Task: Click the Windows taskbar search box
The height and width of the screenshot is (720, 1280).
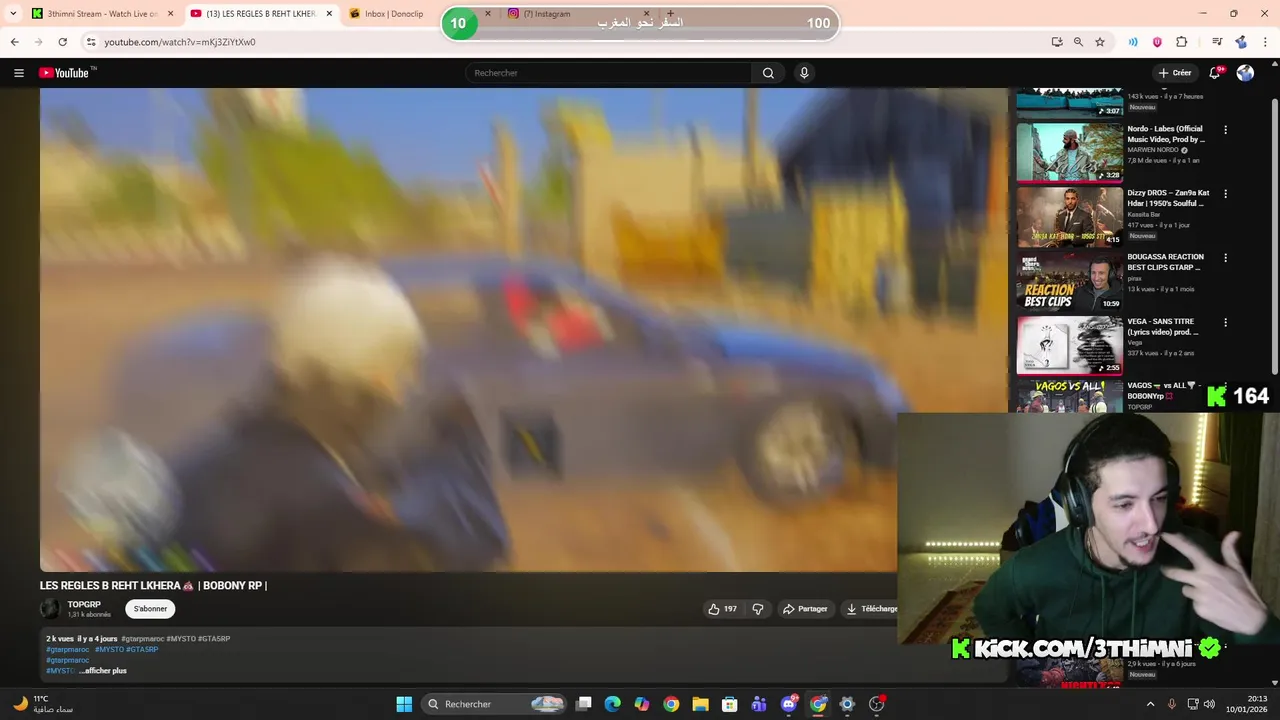Action: 495,704
